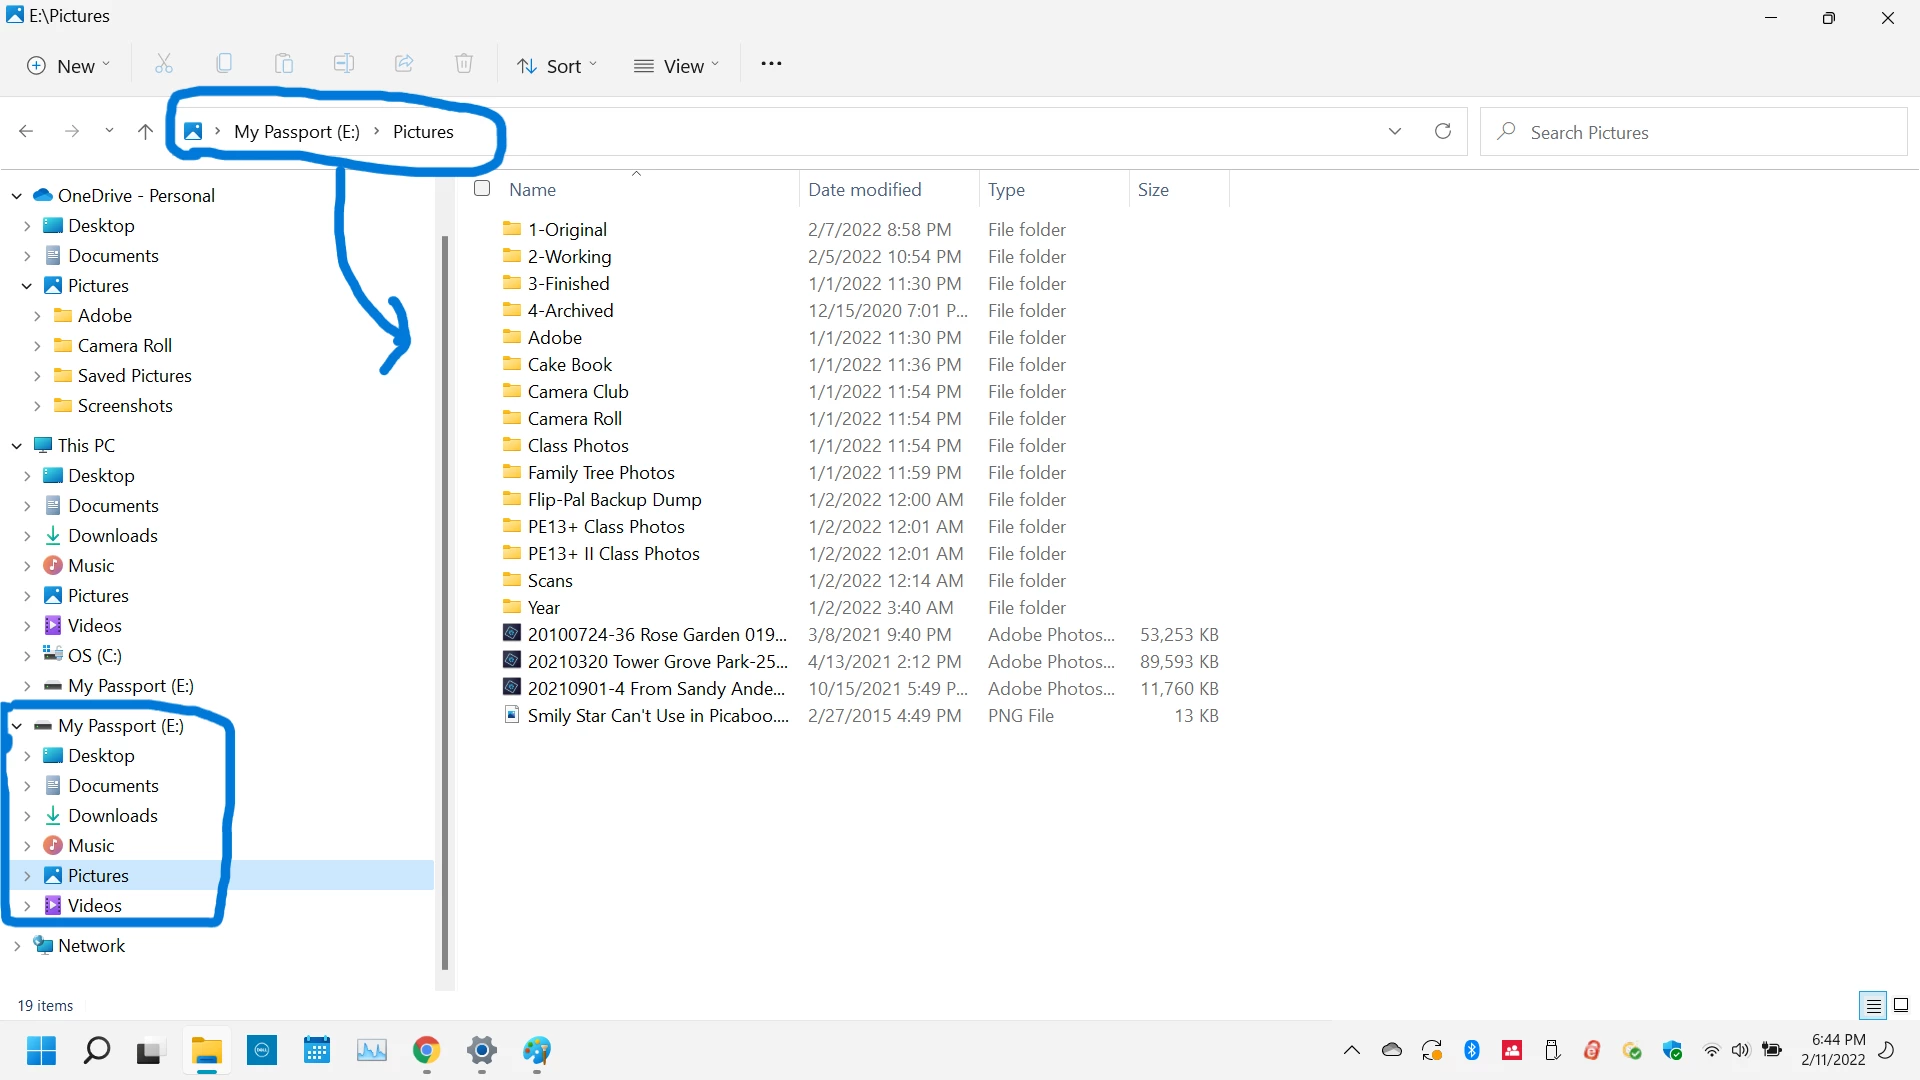Viewport: 1920px width, 1080px height.
Task: Switch to details view toggle in status bar
Action: pyautogui.click(x=1873, y=1005)
